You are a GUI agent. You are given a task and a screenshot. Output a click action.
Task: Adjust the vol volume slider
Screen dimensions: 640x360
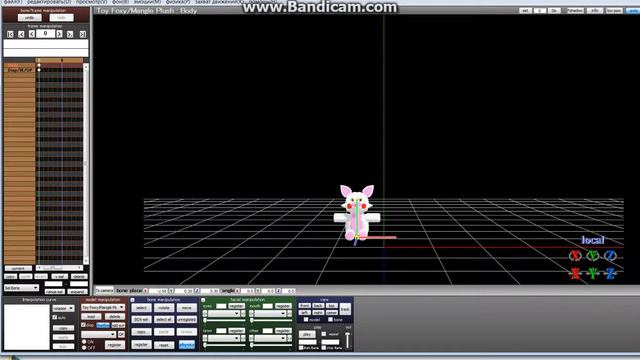(x=347, y=340)
